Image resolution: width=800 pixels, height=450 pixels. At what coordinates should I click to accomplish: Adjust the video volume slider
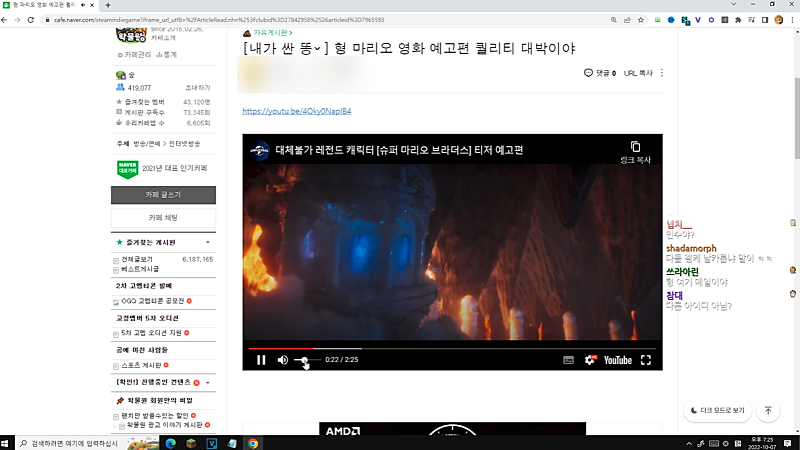[x=306, y=360]
